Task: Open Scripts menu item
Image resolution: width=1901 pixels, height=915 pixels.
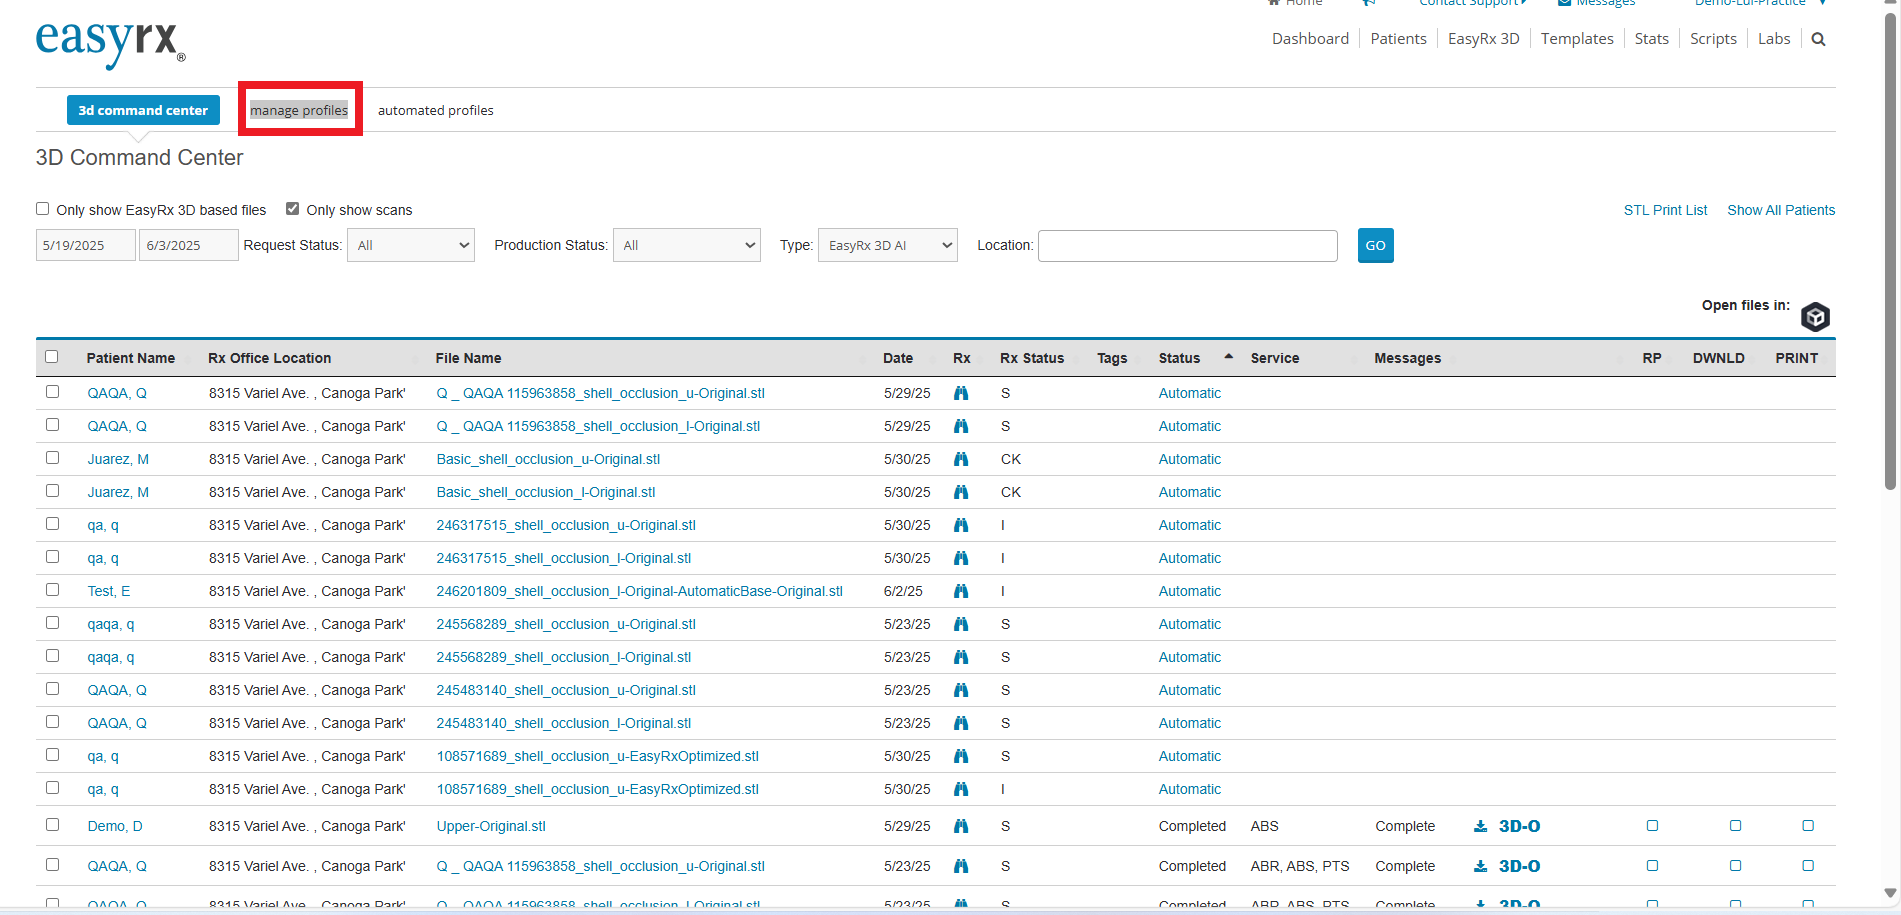Action: [1713, 39]
